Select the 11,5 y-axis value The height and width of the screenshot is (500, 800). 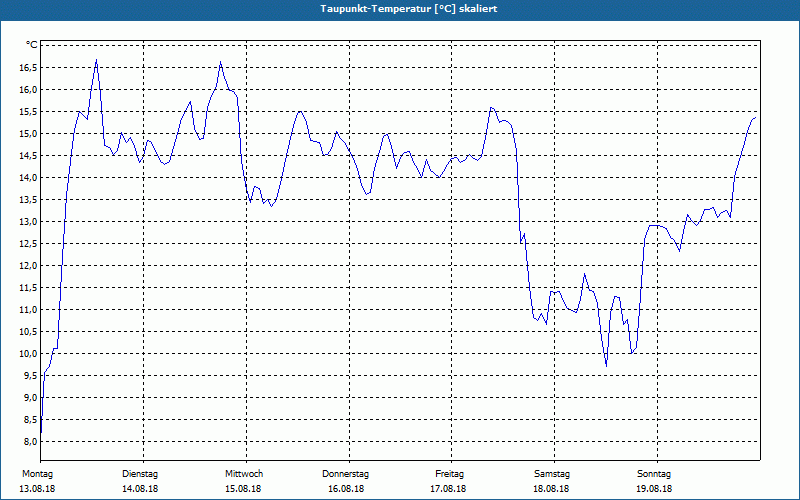pos(28,288)
